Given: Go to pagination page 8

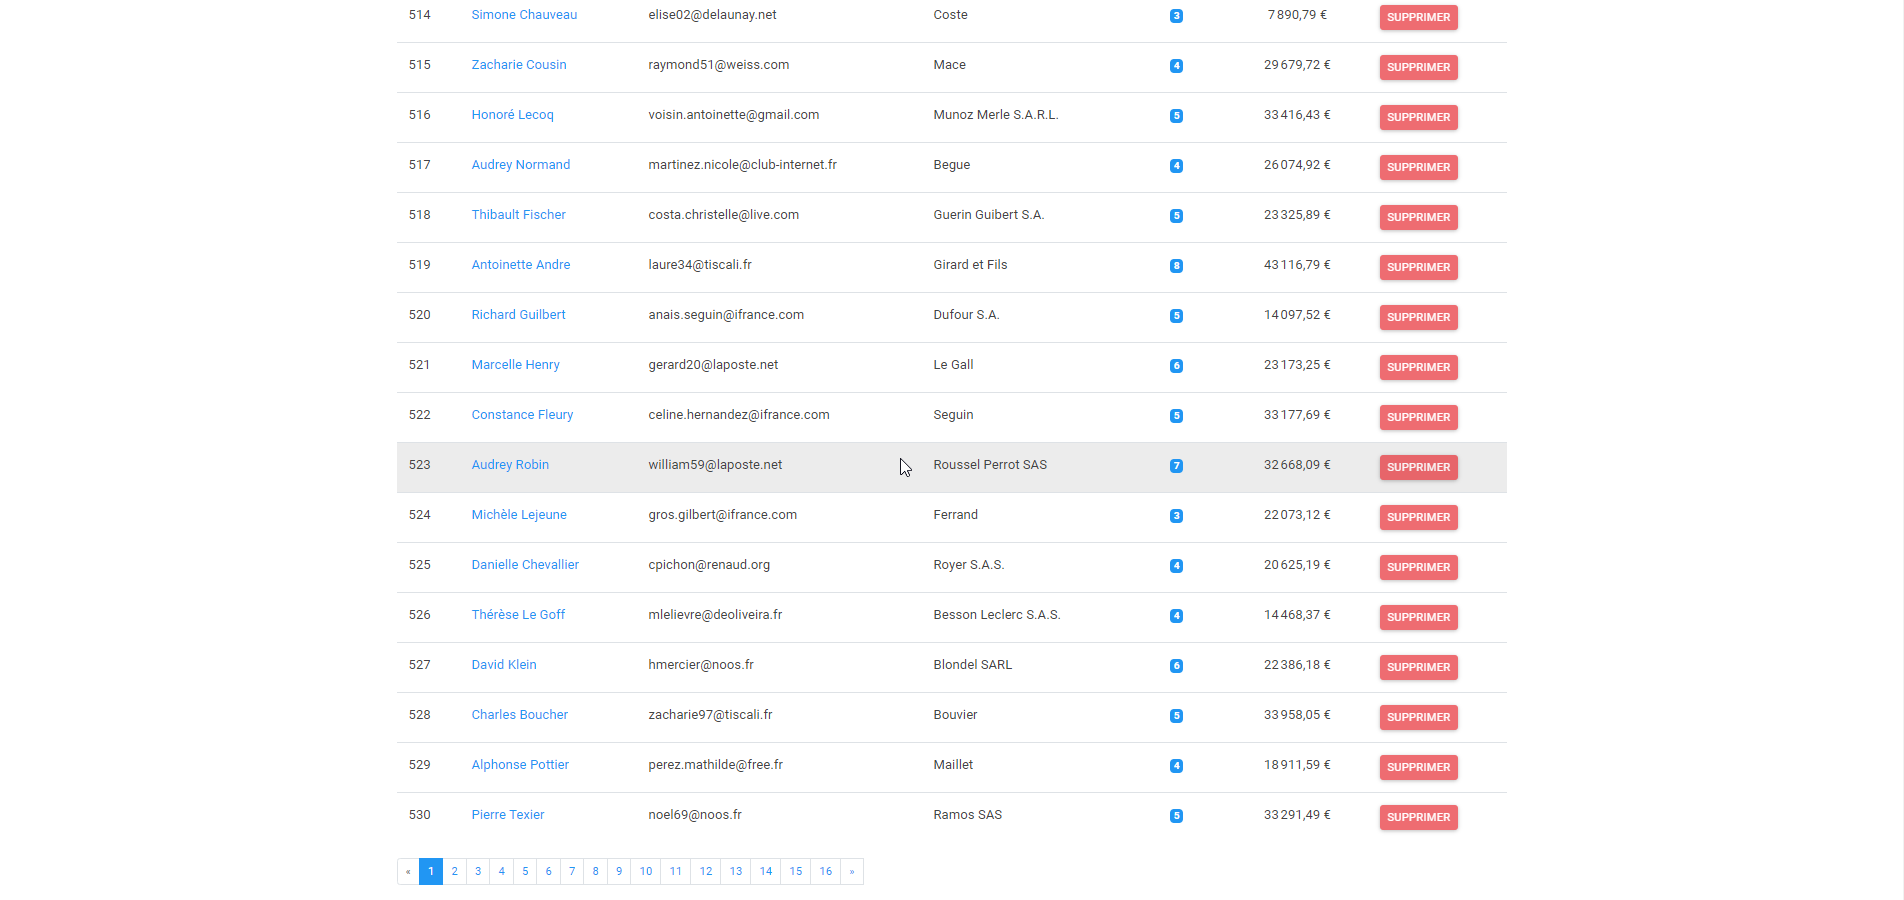Looking at the screenshot, I should tap(595, 871).
